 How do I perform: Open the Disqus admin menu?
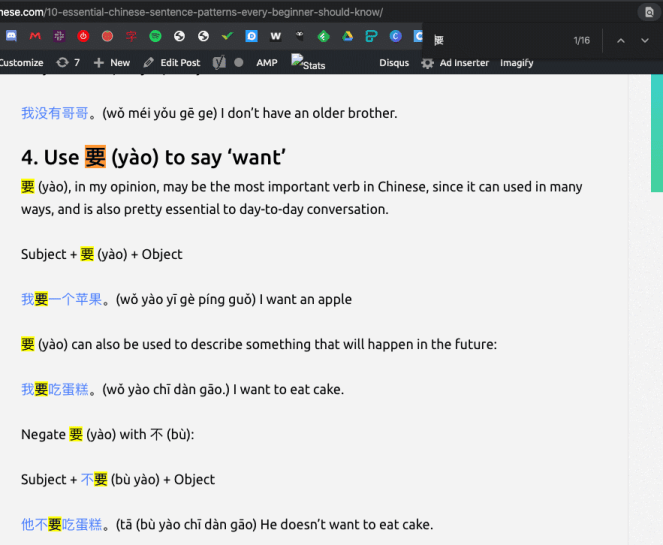393,63
